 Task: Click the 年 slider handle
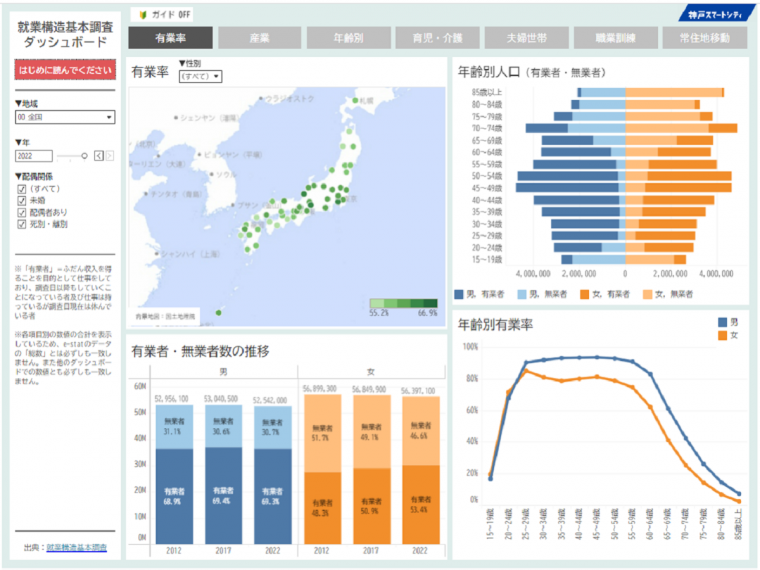click(x=85, y=155)
